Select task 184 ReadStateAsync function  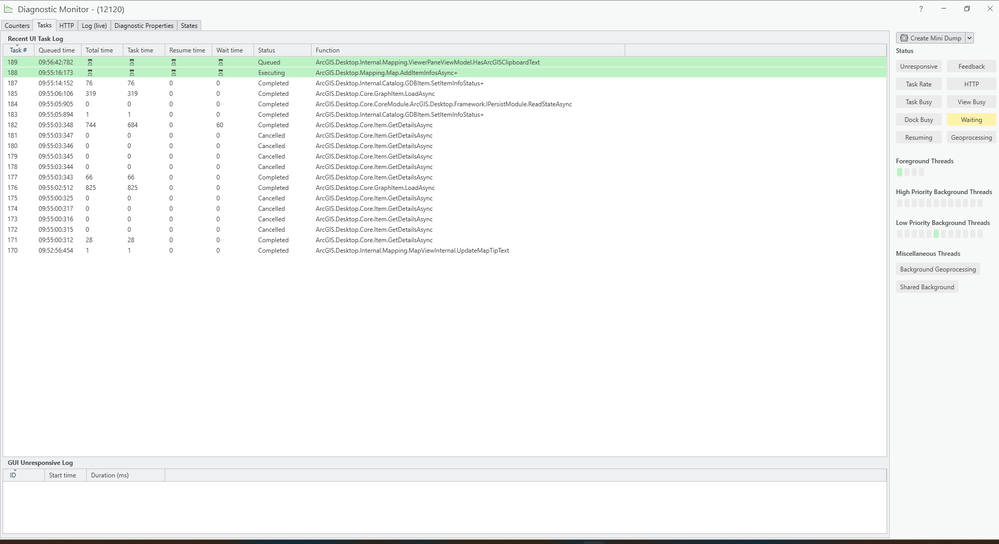tap(443, 104)
